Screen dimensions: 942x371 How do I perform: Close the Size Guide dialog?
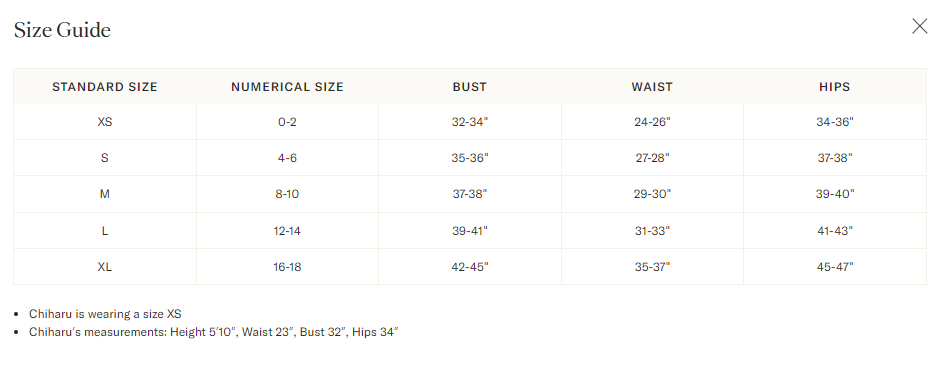(x=920, y=26)
